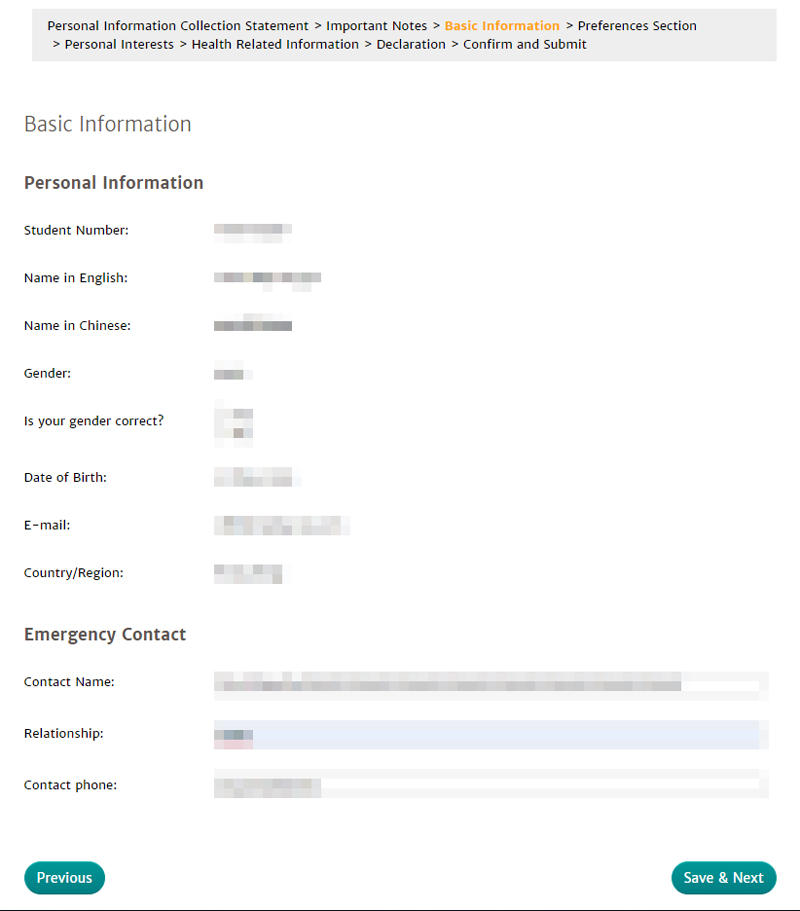Open the Personal Interests step
Image resolution: width=800 pixels, height=911 pixels.
[119, 44]
